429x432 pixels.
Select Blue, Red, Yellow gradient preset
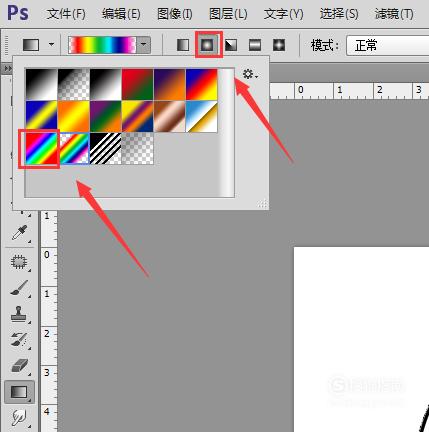pos(202,84)
